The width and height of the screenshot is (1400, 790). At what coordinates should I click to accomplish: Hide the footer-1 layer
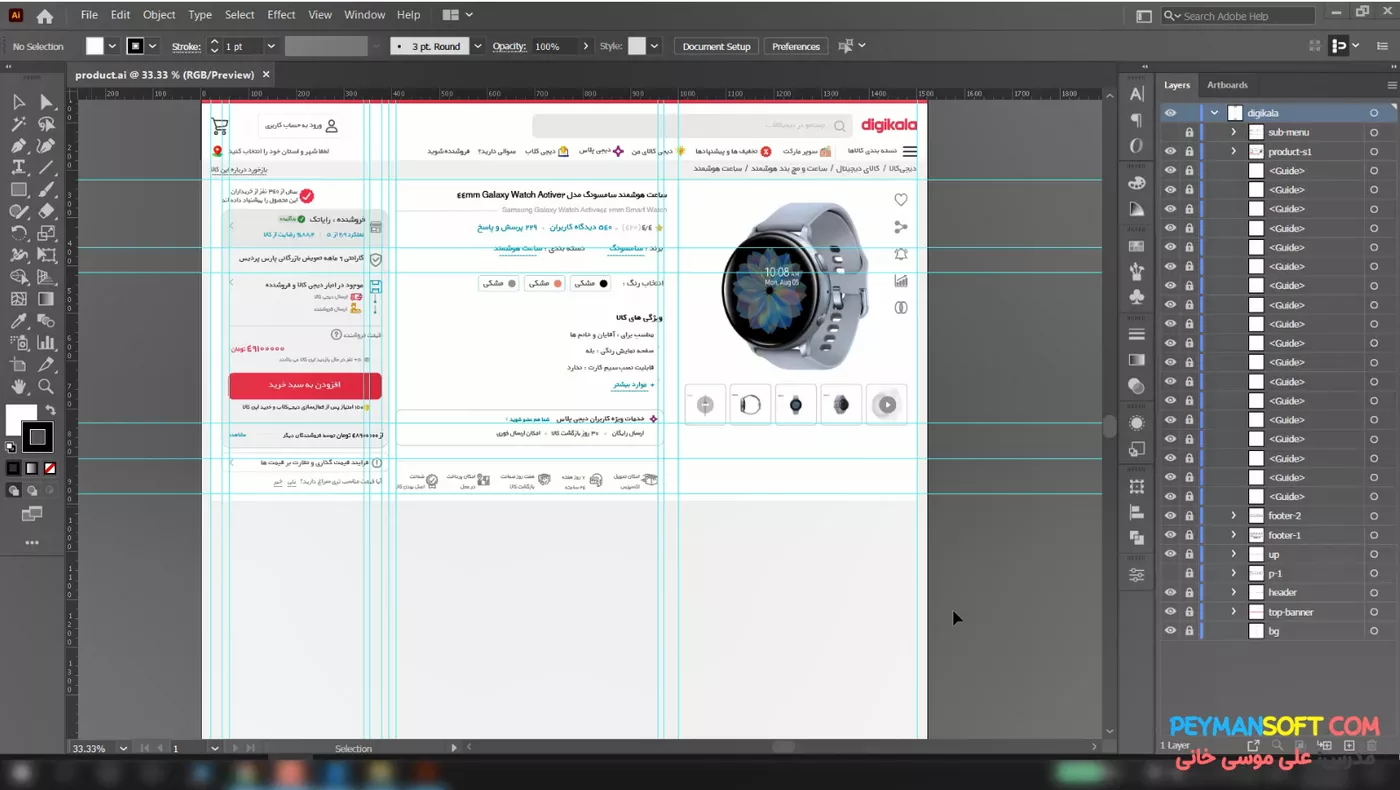pyautogui.click(x=1170, y=535)
